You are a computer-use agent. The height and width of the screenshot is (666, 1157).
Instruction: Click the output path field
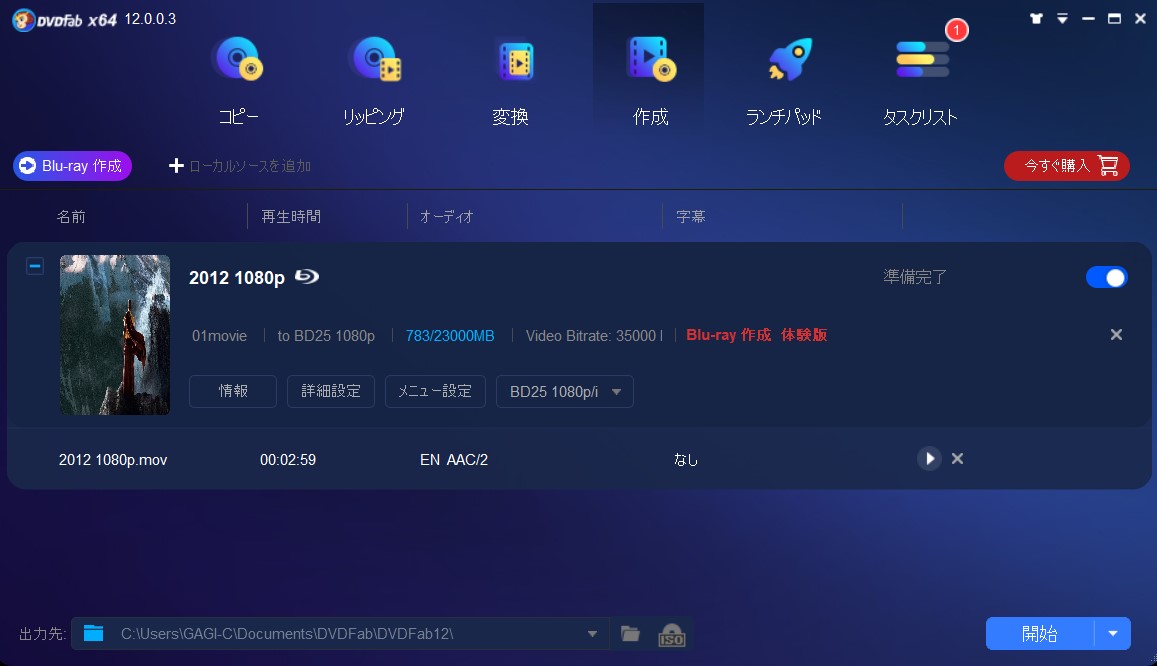[x=339, y=634]
